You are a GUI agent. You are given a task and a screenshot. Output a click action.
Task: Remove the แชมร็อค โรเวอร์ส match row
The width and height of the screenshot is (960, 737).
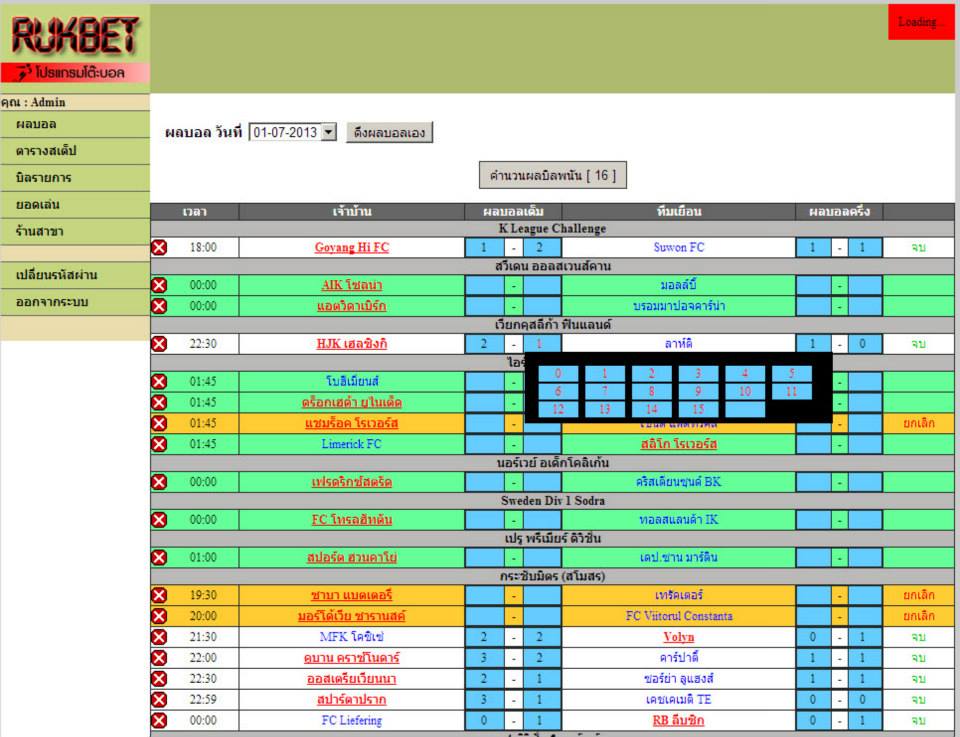159,423
